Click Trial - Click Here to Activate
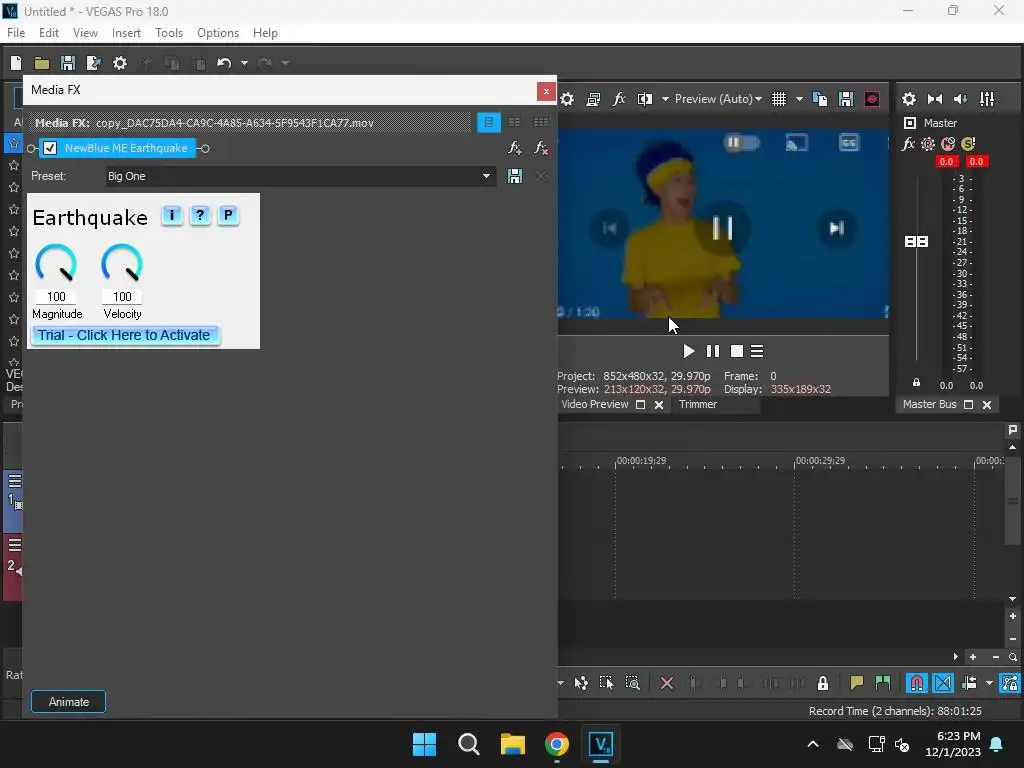 [124, 335]
